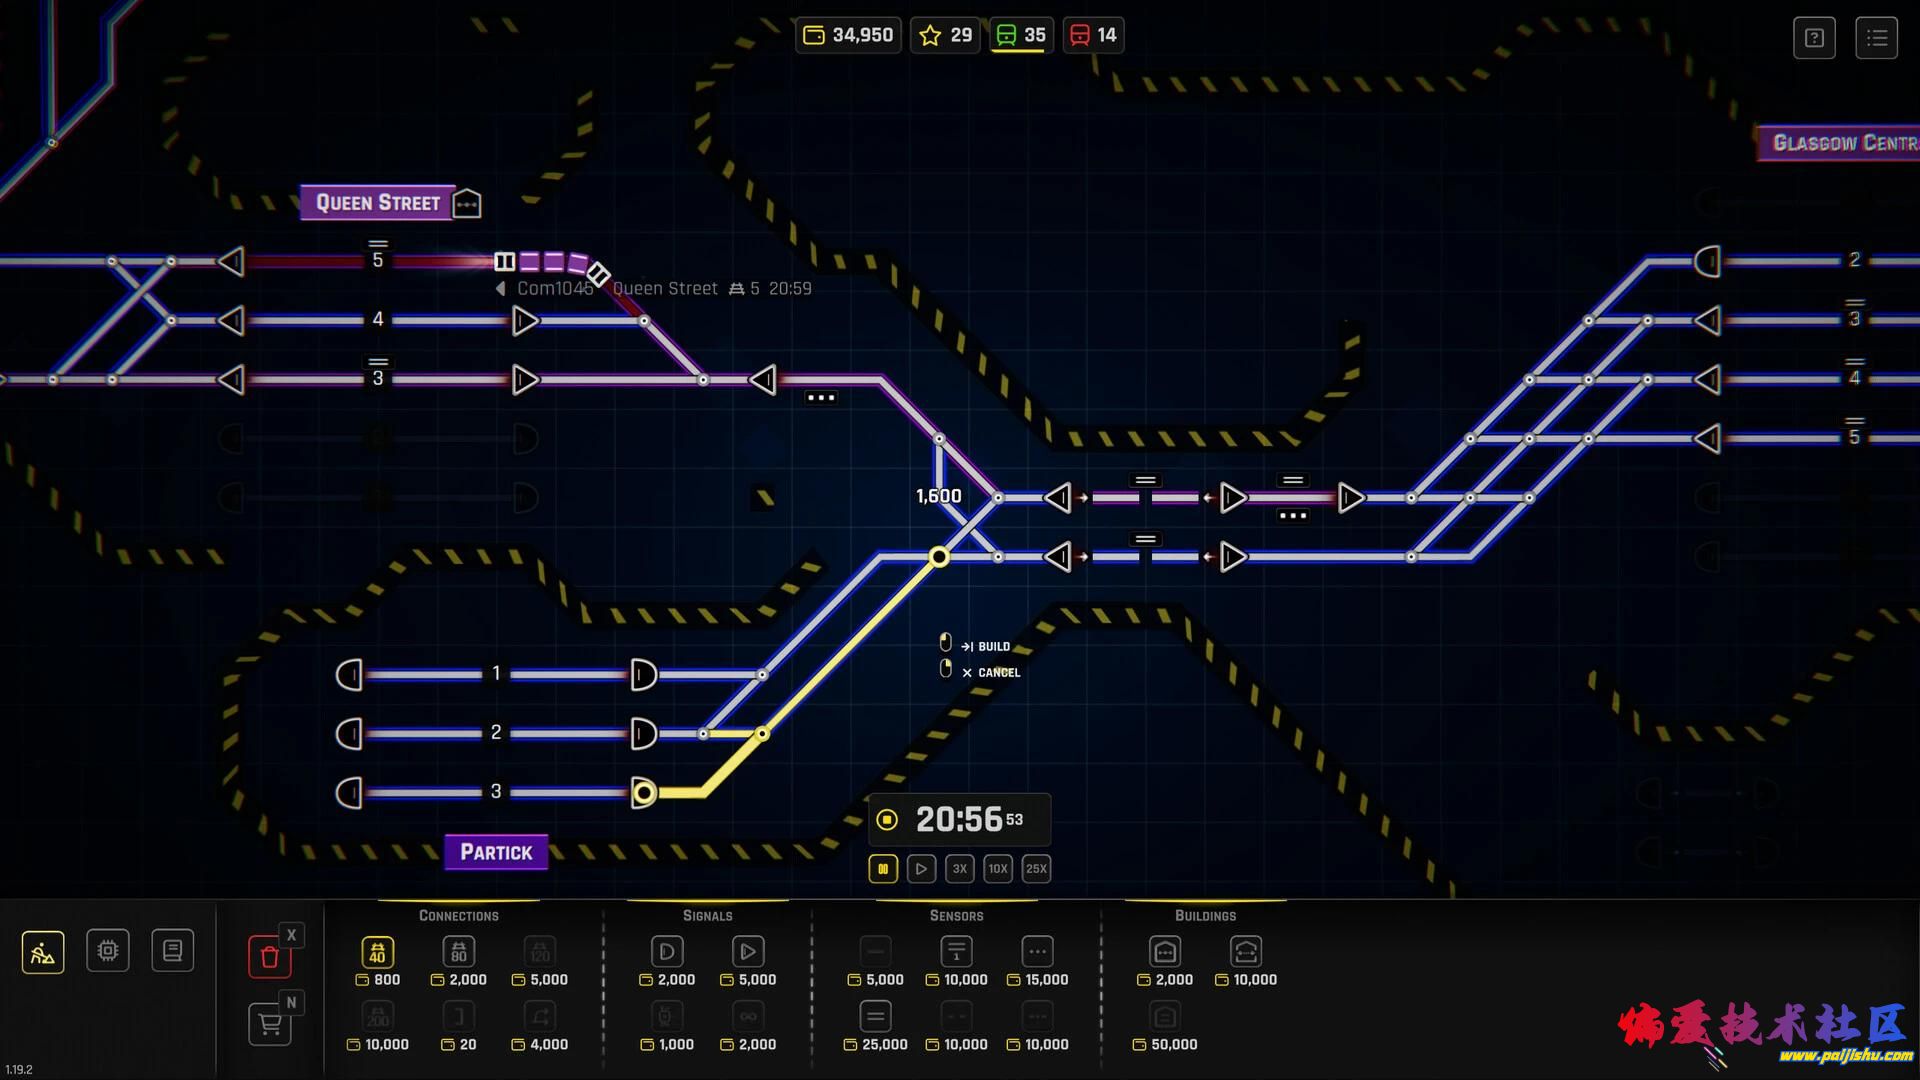Expand the Queen Street station building icon

pyautogui.click(x=467, y=204)
